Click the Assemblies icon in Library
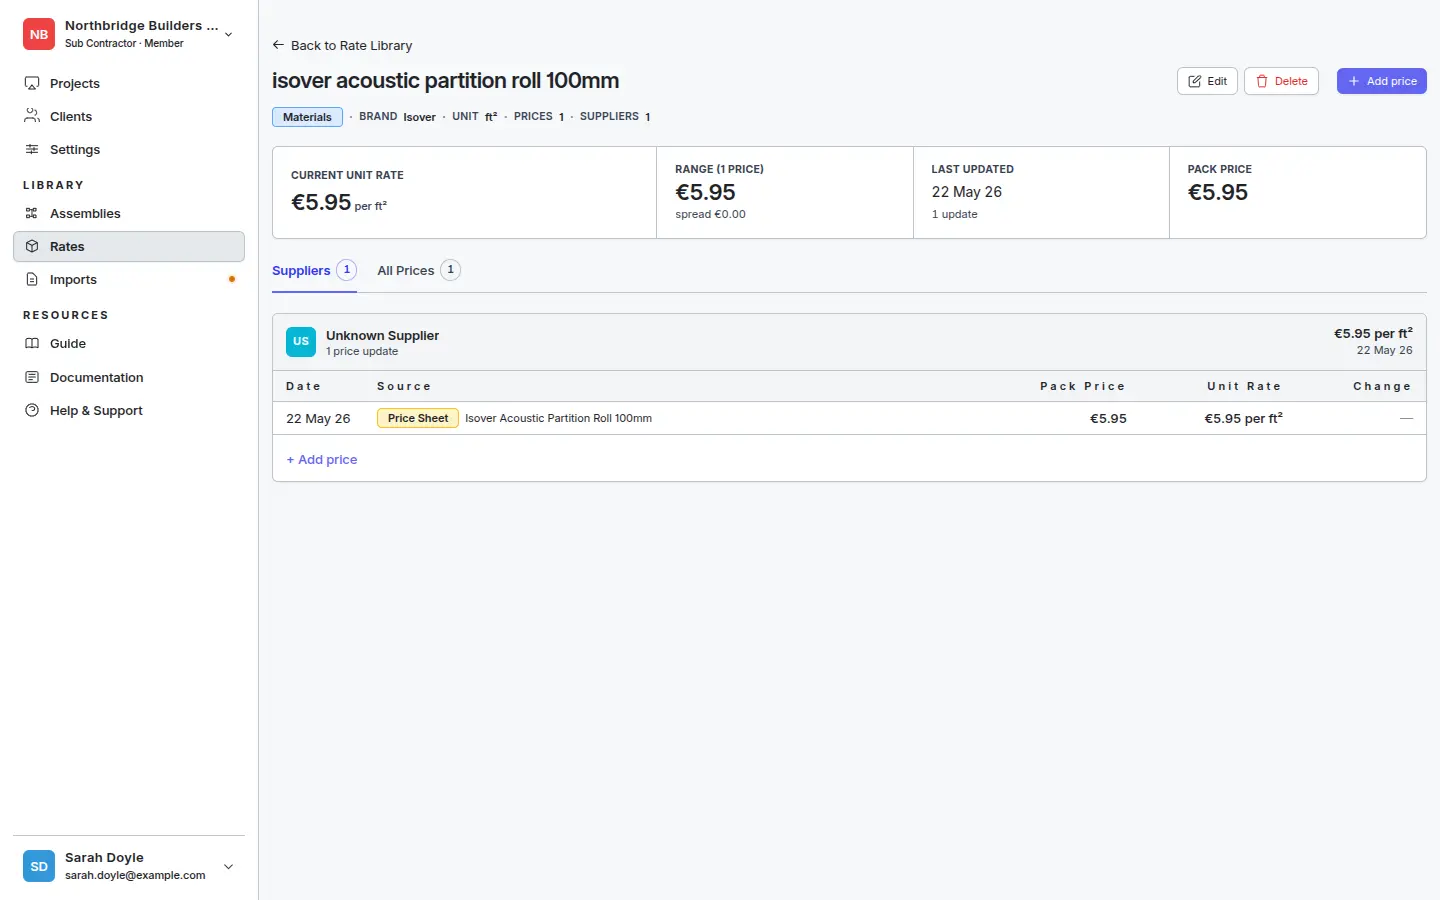 click(32, 213)
